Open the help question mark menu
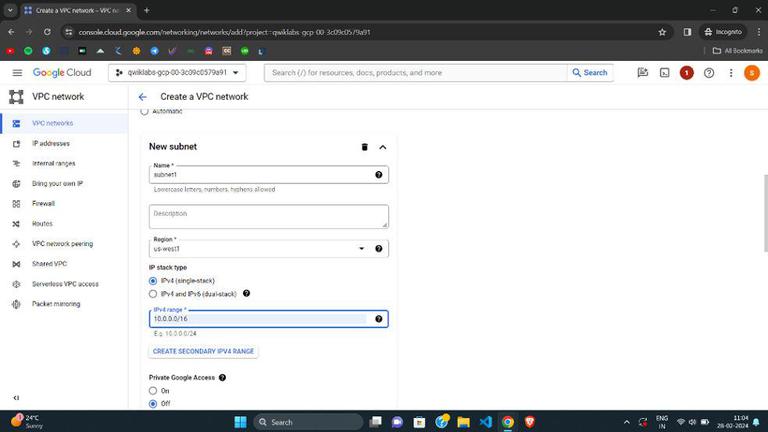 pos(708,72)
